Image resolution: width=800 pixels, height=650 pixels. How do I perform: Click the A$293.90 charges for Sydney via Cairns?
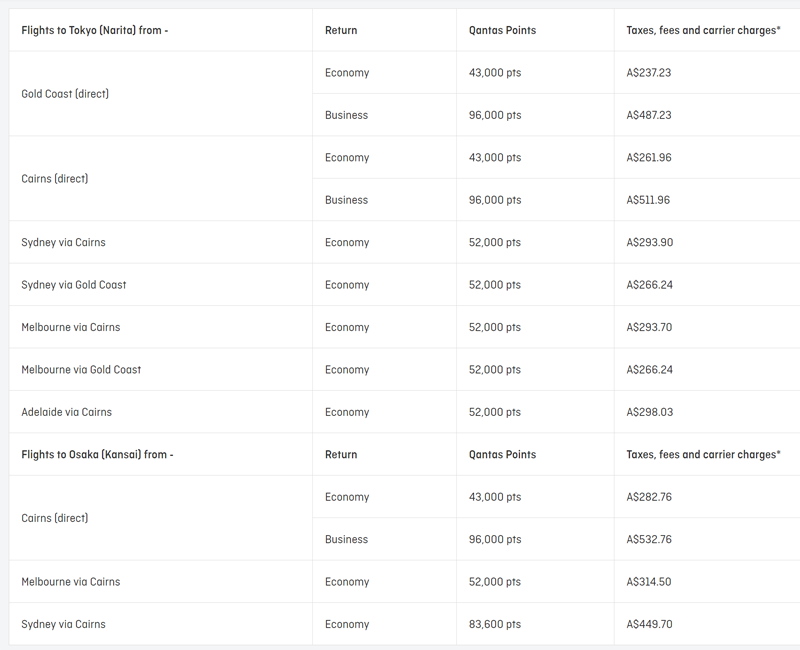pyautogui.click(x=649, y=243)
